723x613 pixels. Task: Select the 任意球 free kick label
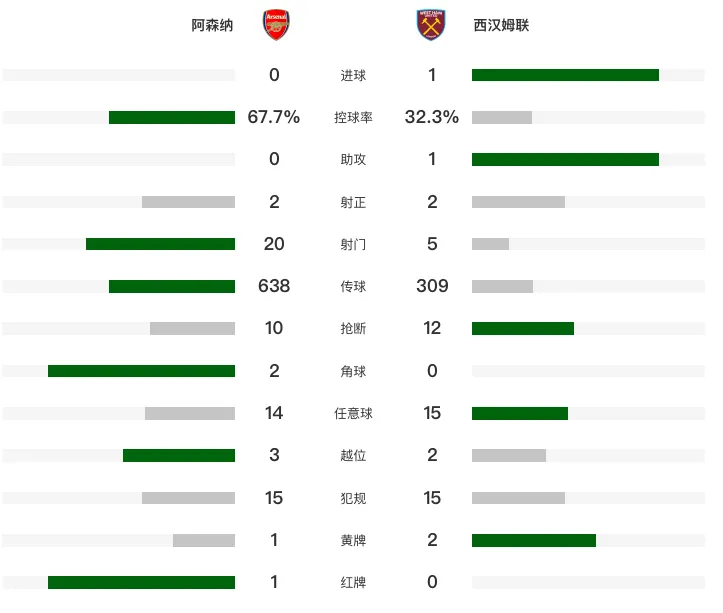coord(353,413)
